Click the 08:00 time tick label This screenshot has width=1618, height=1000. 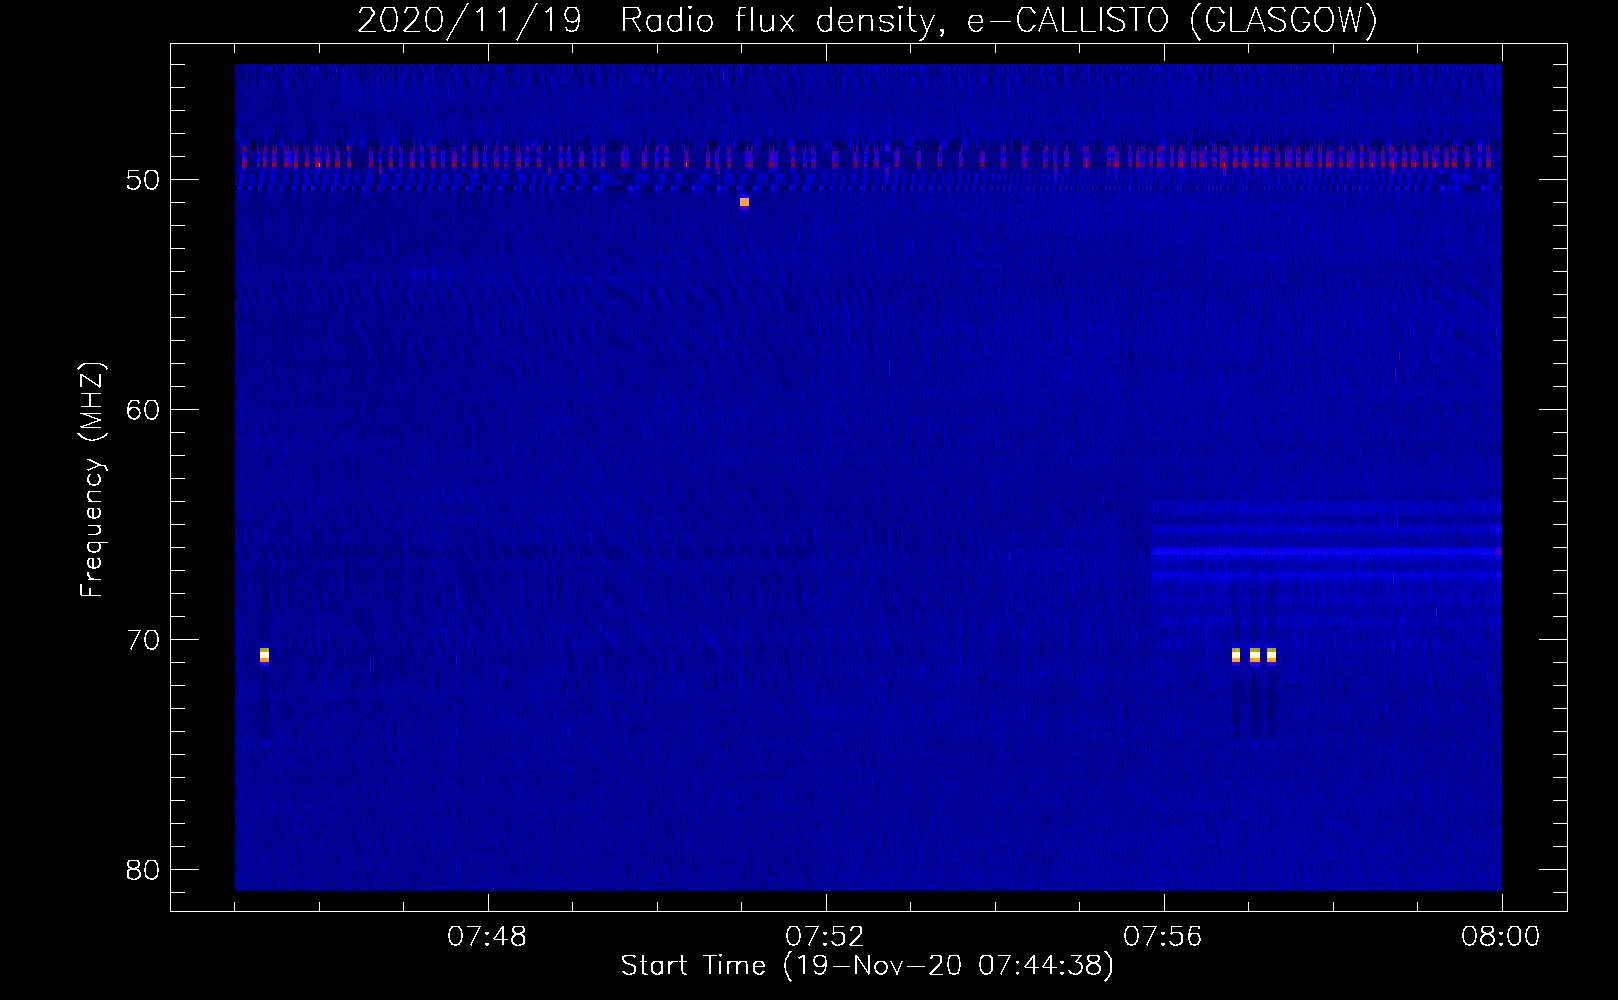[1500, 936]
